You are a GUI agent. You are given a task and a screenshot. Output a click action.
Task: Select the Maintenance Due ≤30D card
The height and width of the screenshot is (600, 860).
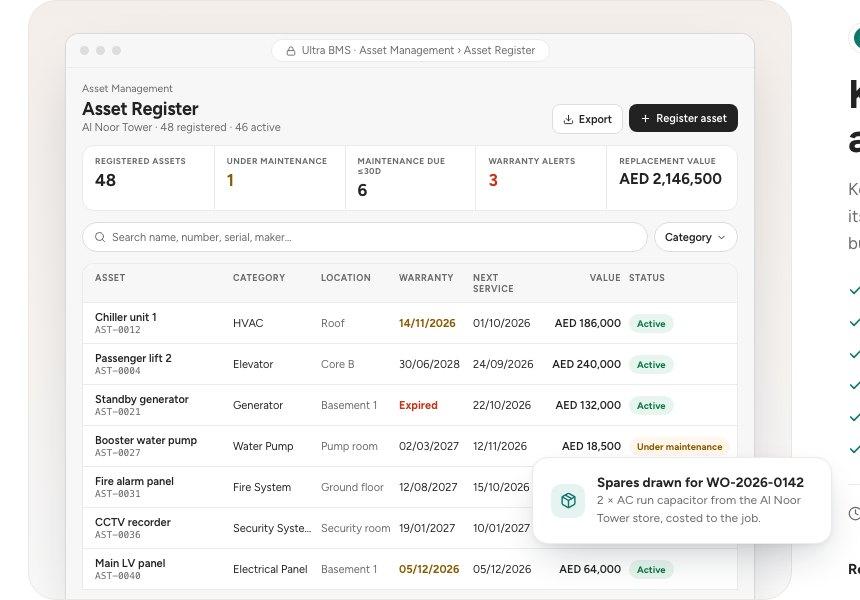click(x=410, y=178)
